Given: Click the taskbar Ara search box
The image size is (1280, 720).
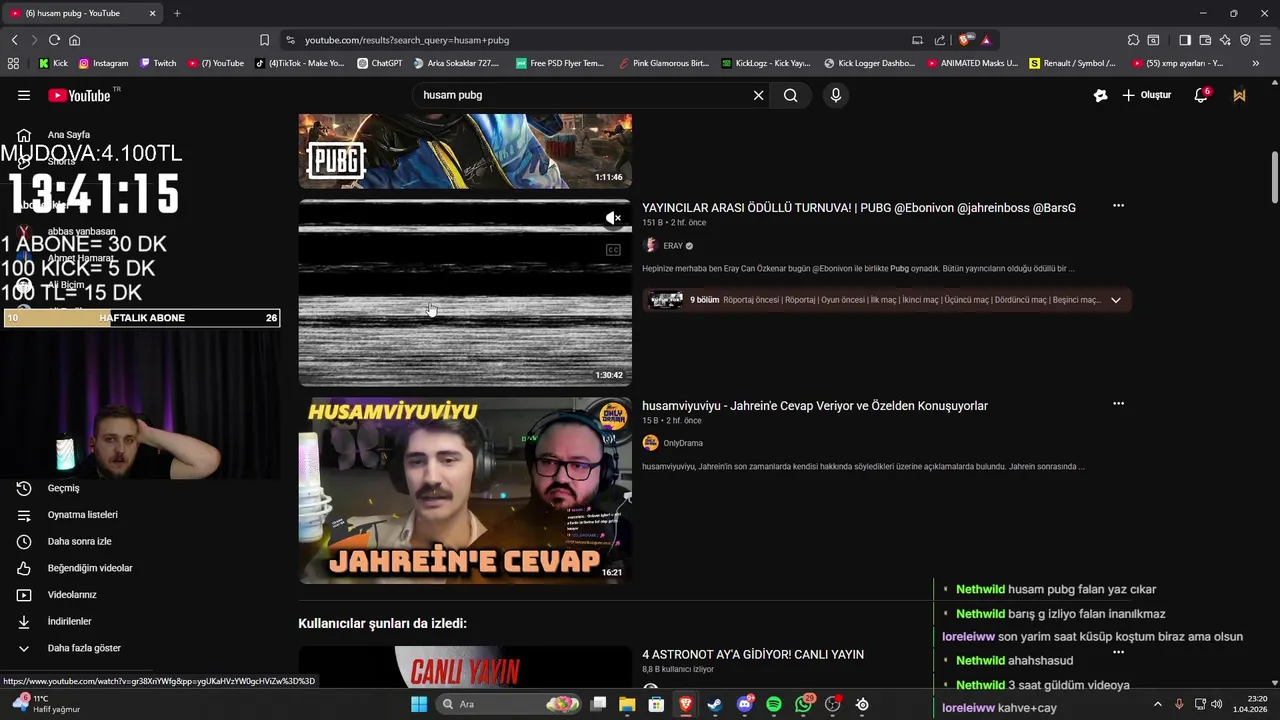Looking at the screenshot, I should pos(510,704).
